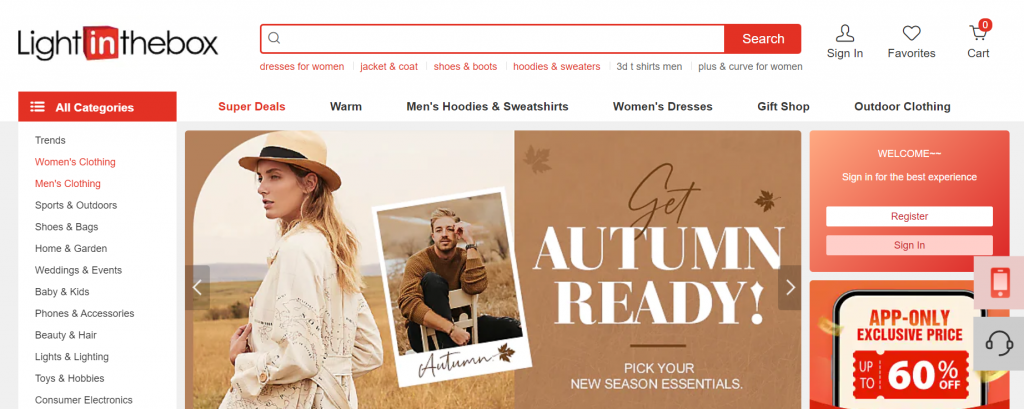
Task: Open the App-Only Exclusive Price banner
Action: pyautogui.click(x=909, y=344)
